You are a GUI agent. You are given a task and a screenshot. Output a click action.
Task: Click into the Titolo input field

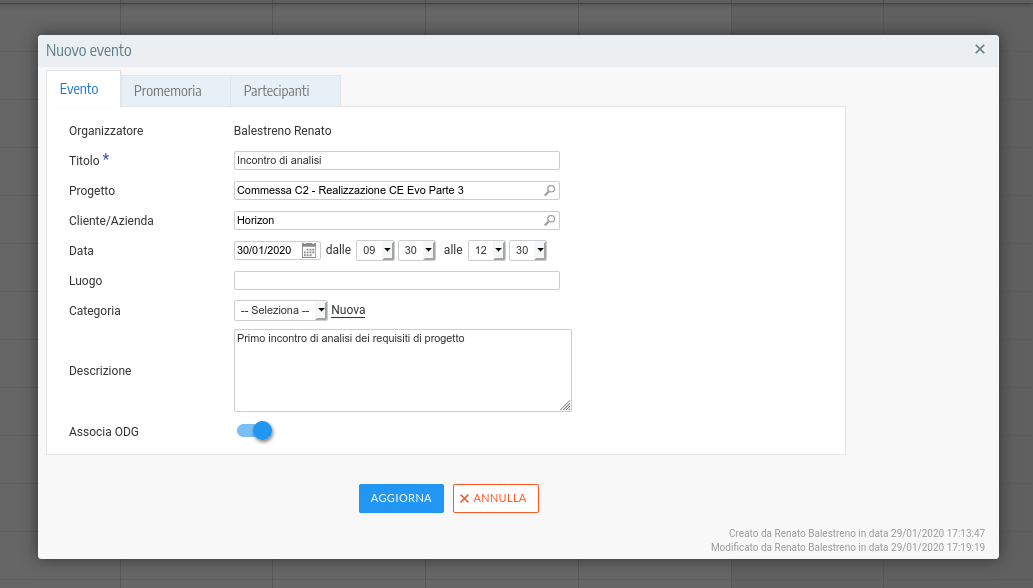tap(396, 160)
